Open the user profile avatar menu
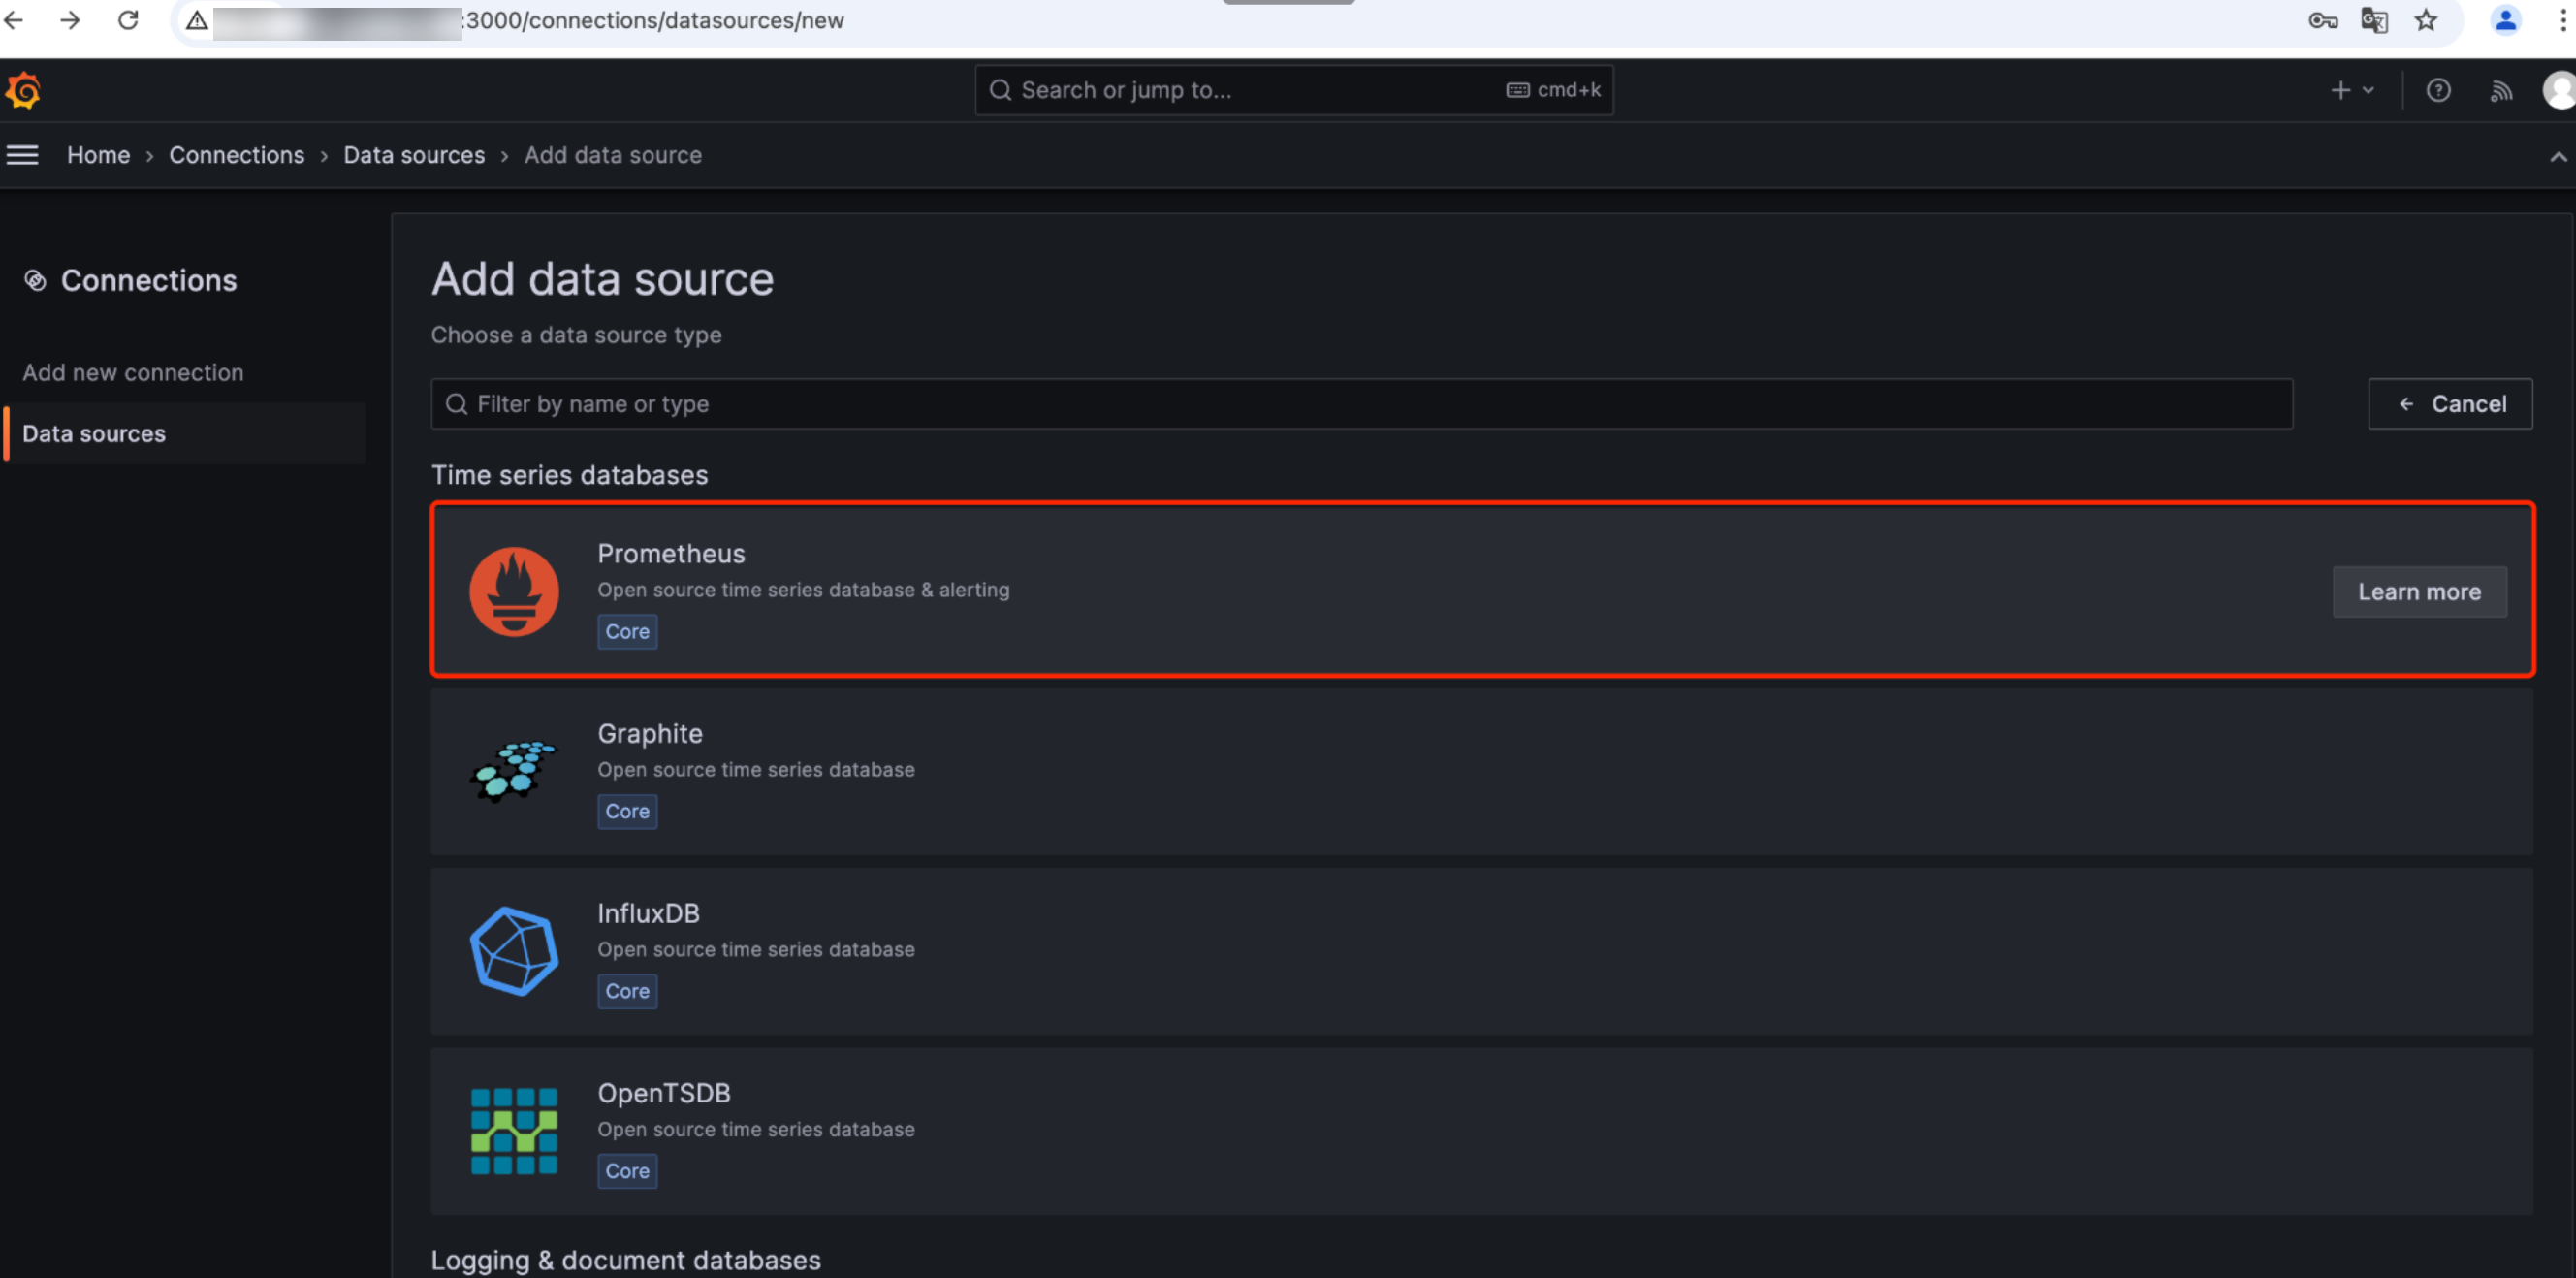 (x=2558, y=91)
